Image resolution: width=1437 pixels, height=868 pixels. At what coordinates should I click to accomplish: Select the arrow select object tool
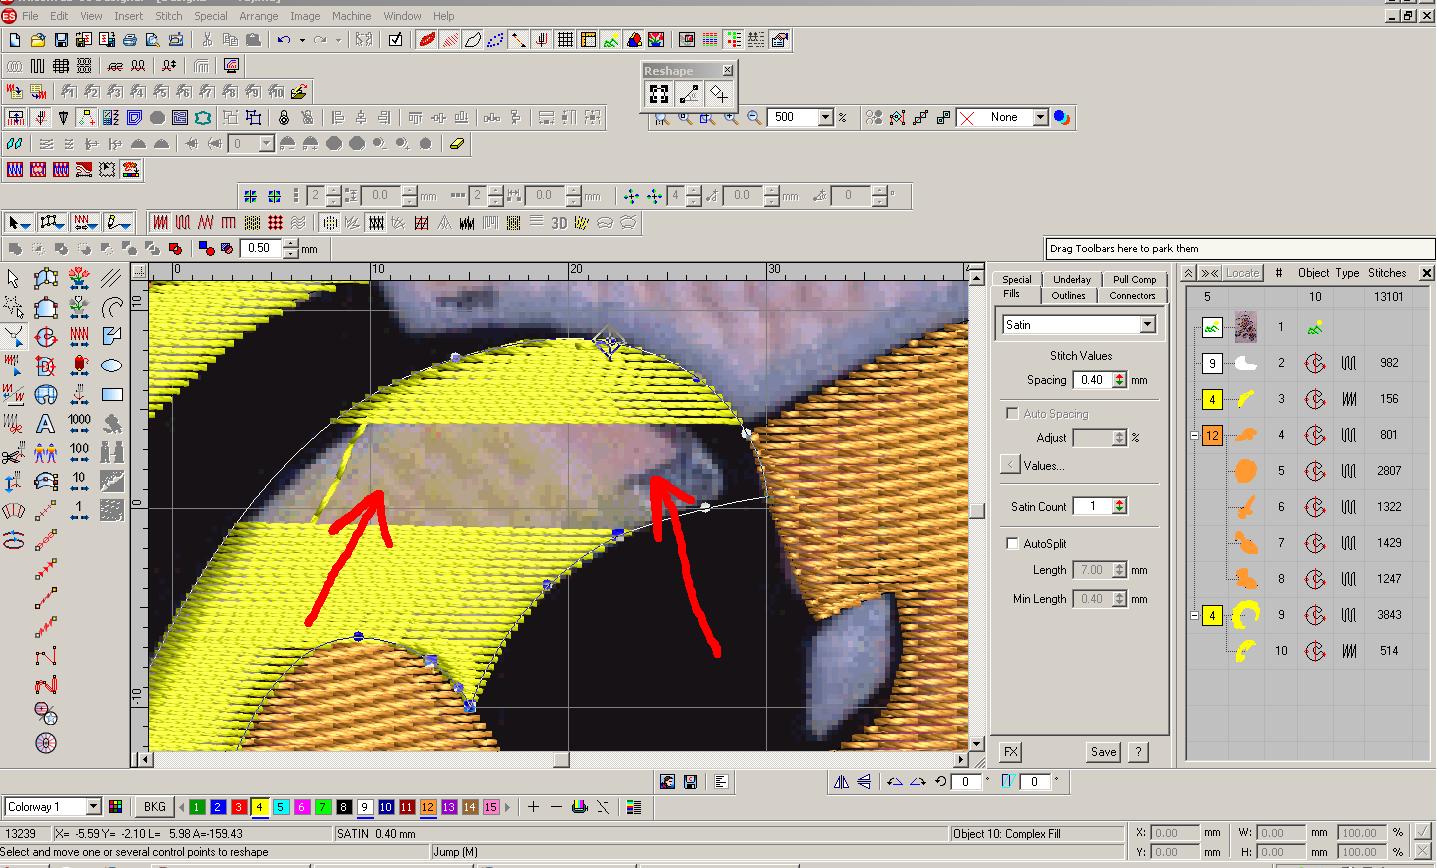point(13,279)
